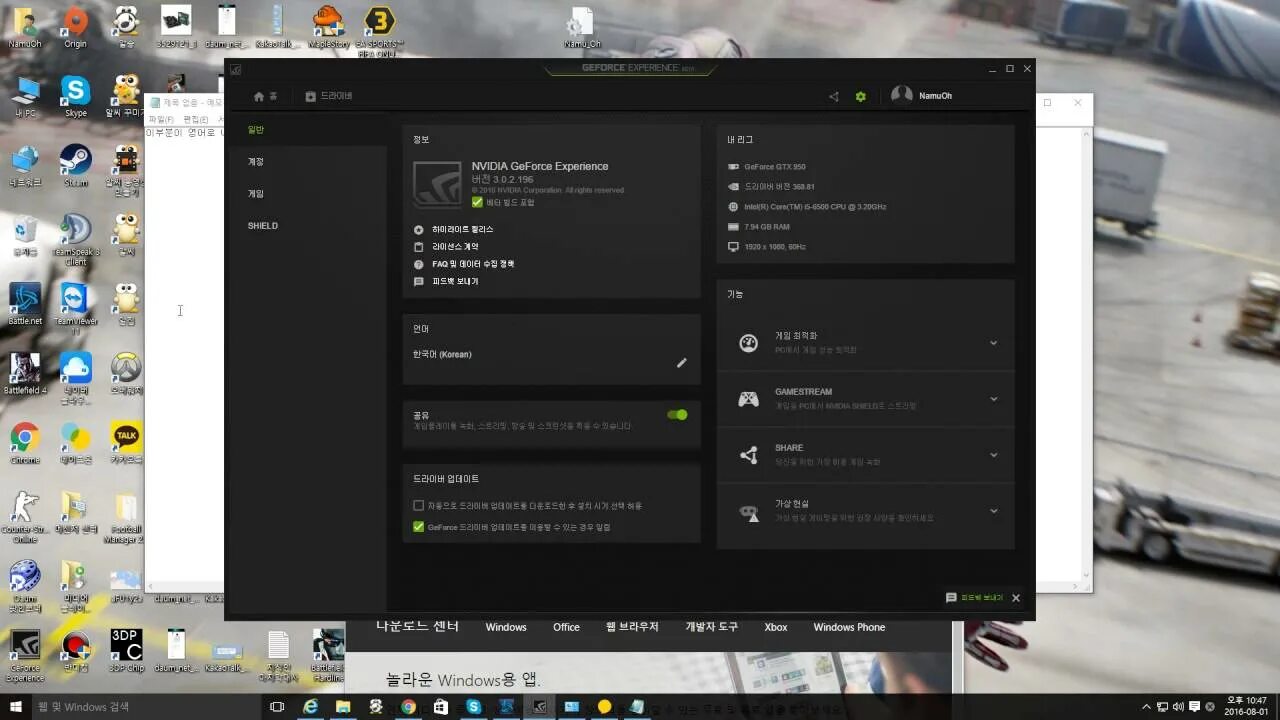Expand the SHARE section
The height and width of the screenshot is (720, 1280).
coord(993,454)
